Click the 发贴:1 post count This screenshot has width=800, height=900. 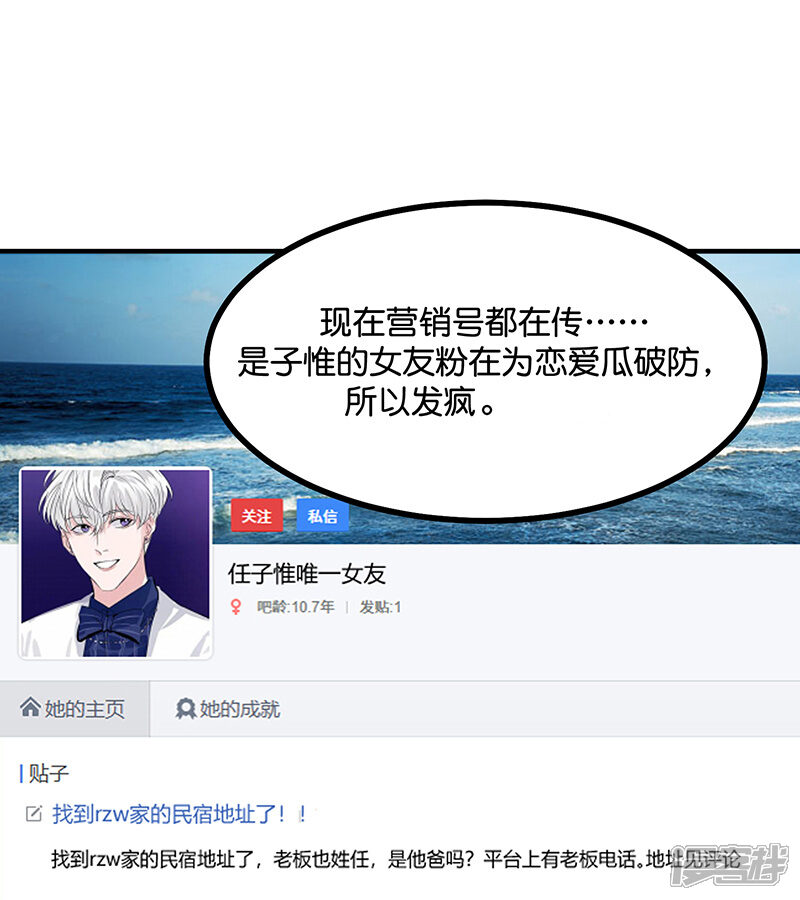pos(380,607)
